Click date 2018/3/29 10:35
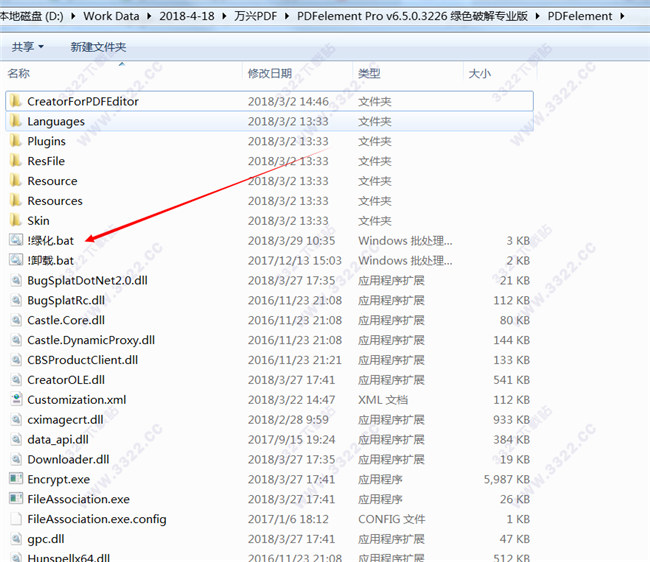650x562 pixels. [x=291, y=240]
